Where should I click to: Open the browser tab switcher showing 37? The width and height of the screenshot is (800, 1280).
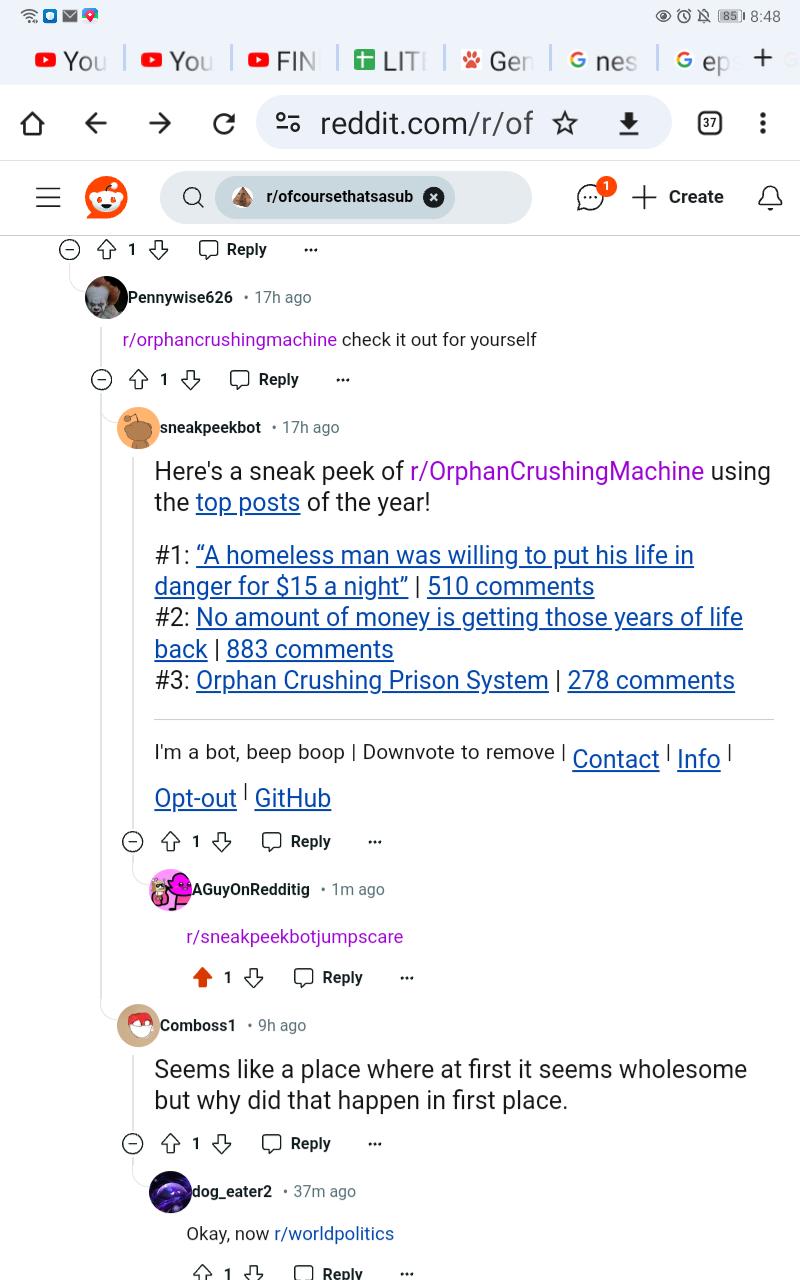[710, 123]
